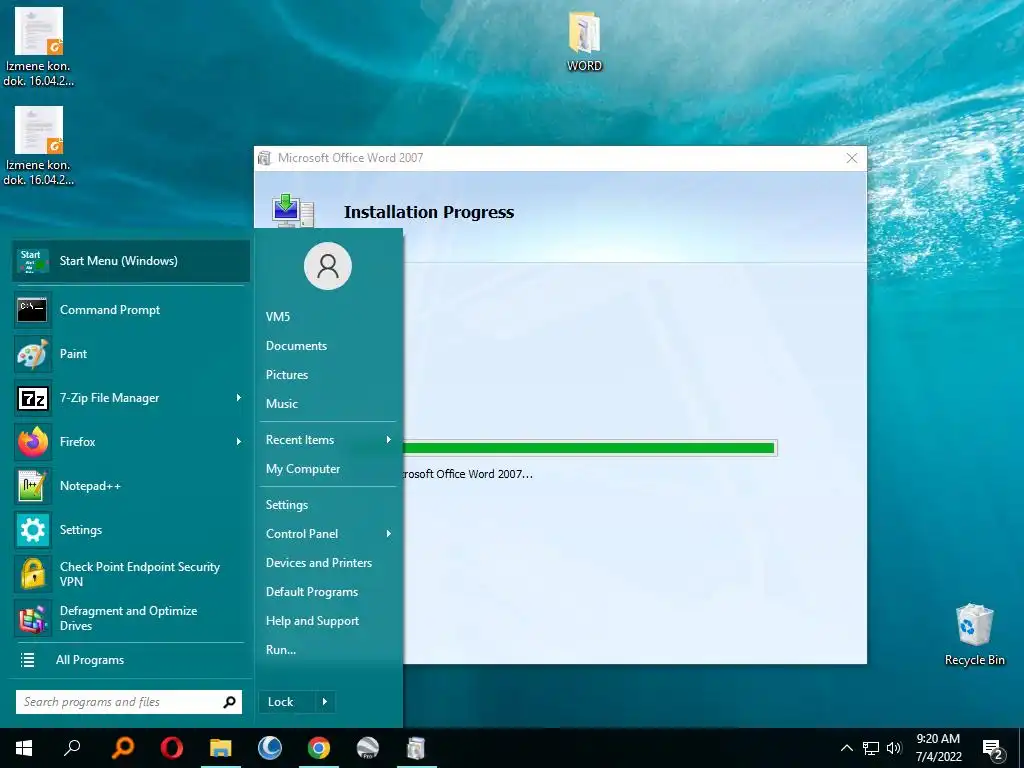Open the orange magnifier search app in taskbar
The height and width of the screenshot is (768, 1024).
pyautogui.click(x=123, y=748)
